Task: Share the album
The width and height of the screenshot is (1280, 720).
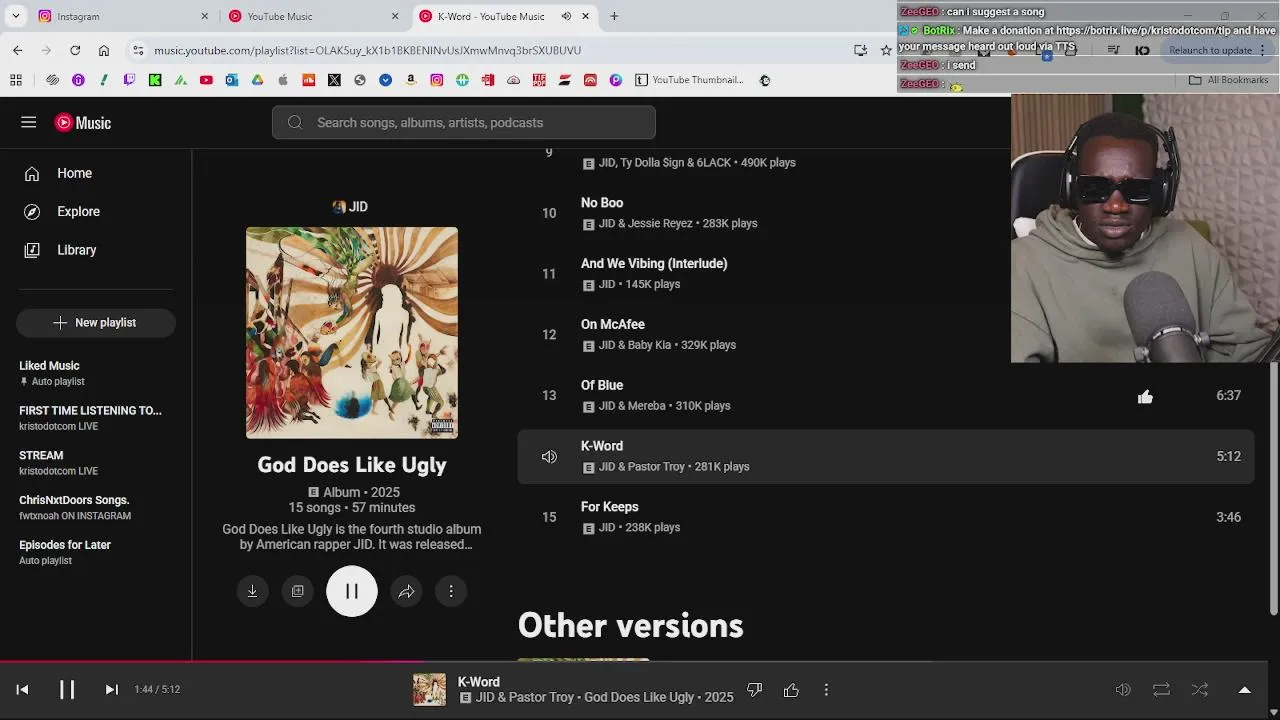Action: coord(406,591)
